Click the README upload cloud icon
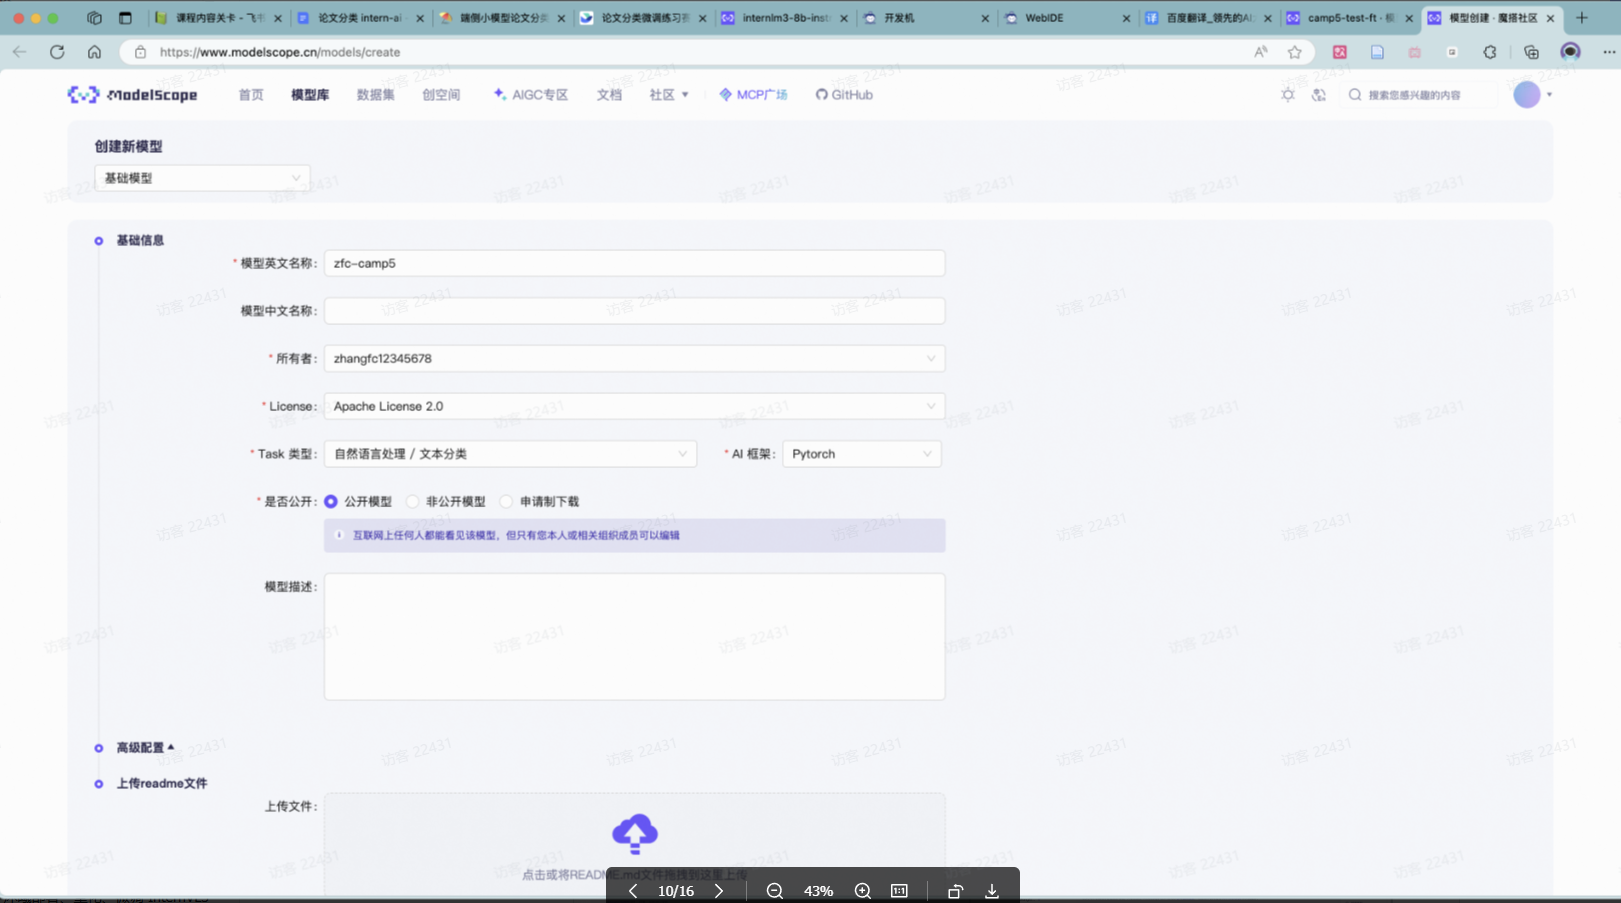The width and height of the screenshot is (1621, 903). (x=635, y=833)
